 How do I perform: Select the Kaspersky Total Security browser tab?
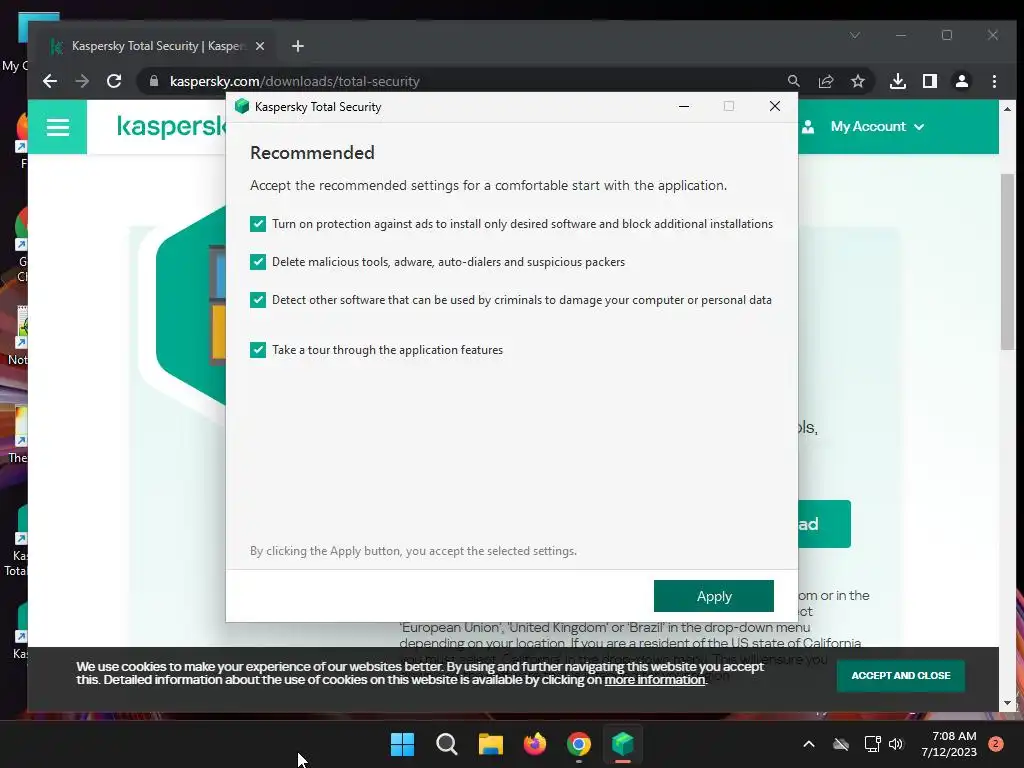(x=157, y=46)
